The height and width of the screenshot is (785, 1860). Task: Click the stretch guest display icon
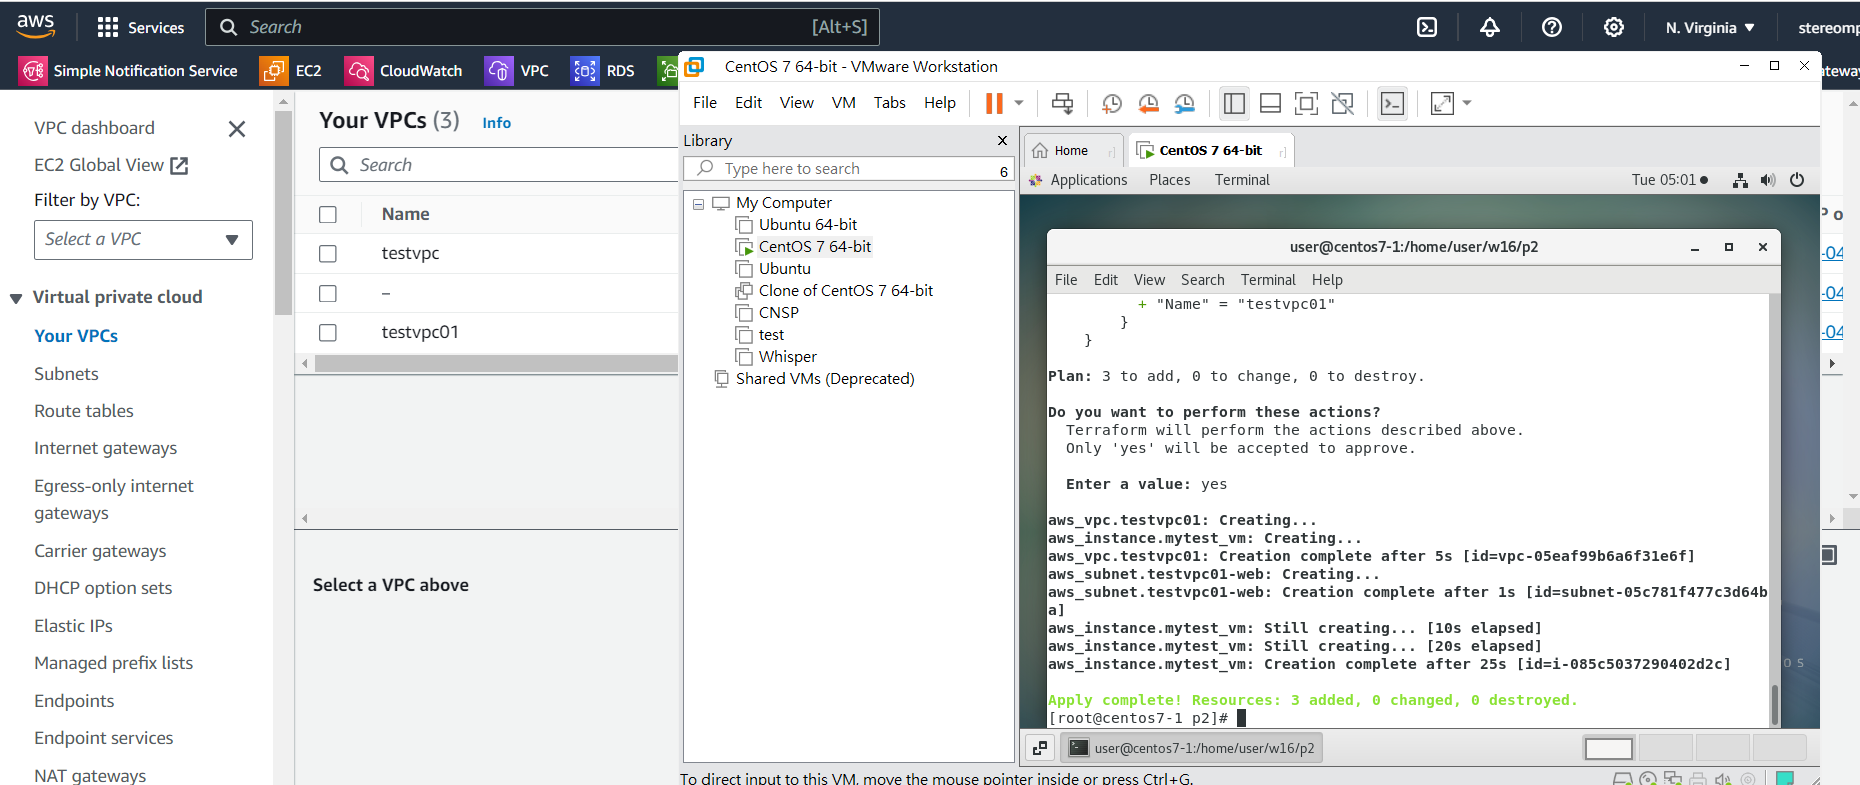point(1442,103)
